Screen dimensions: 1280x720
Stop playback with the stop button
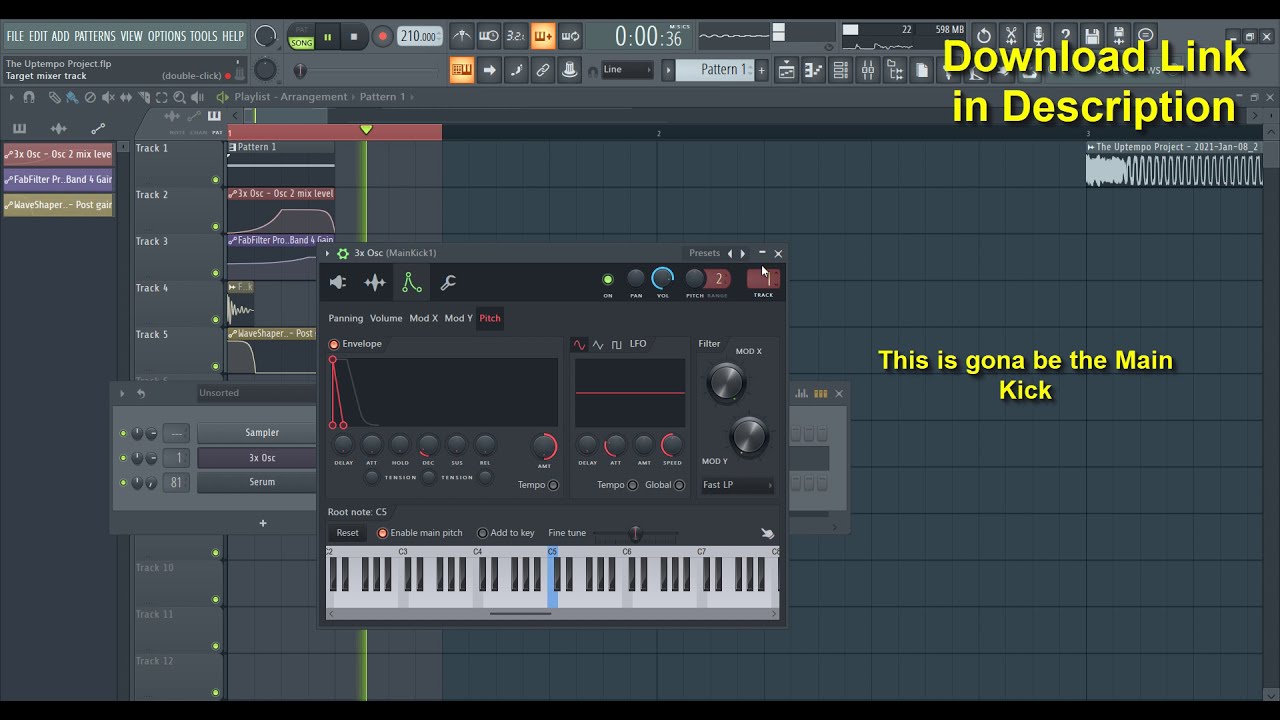pos(353,37)
